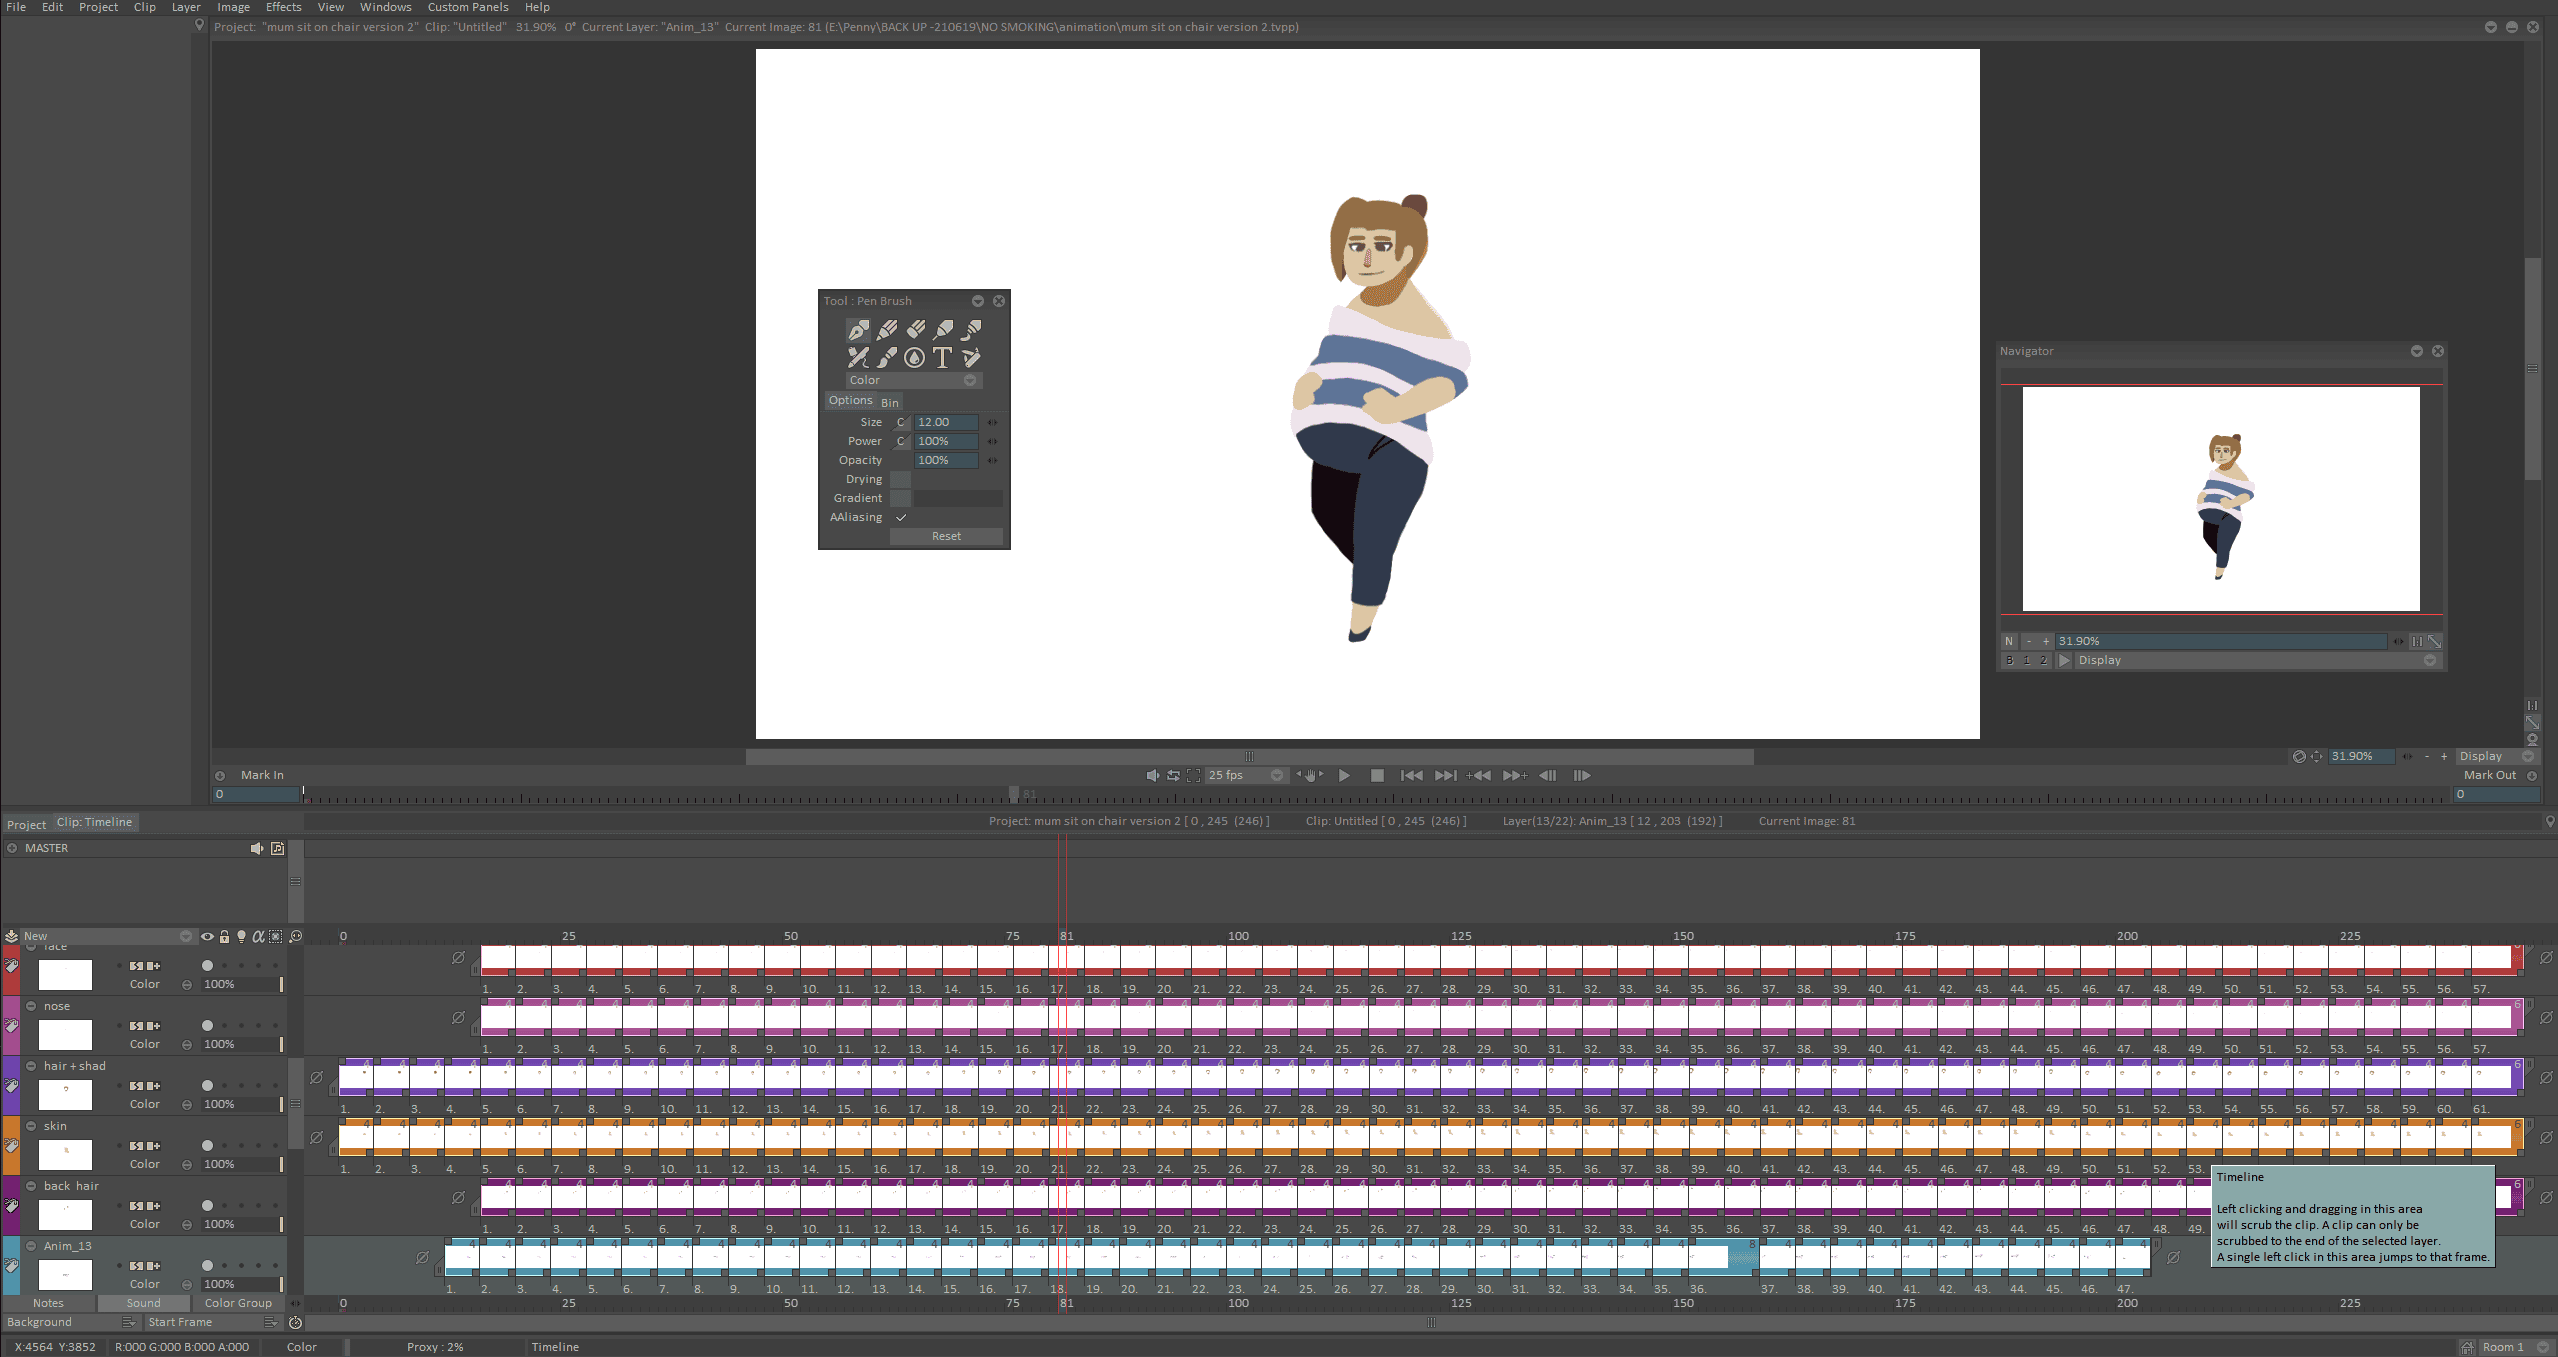Click the selection stencil icon in layer header
Viewport: 2558px width, 1357px height.
276,937
